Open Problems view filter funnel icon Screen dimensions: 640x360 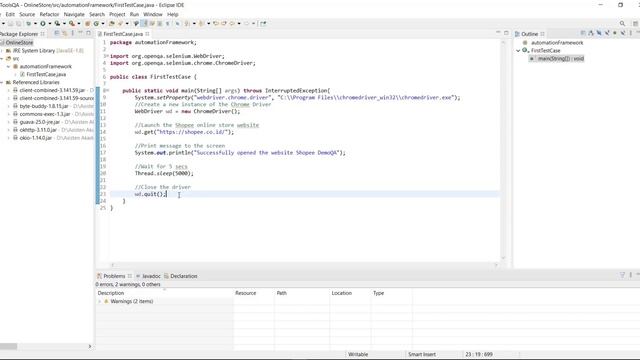pos(622,275)
